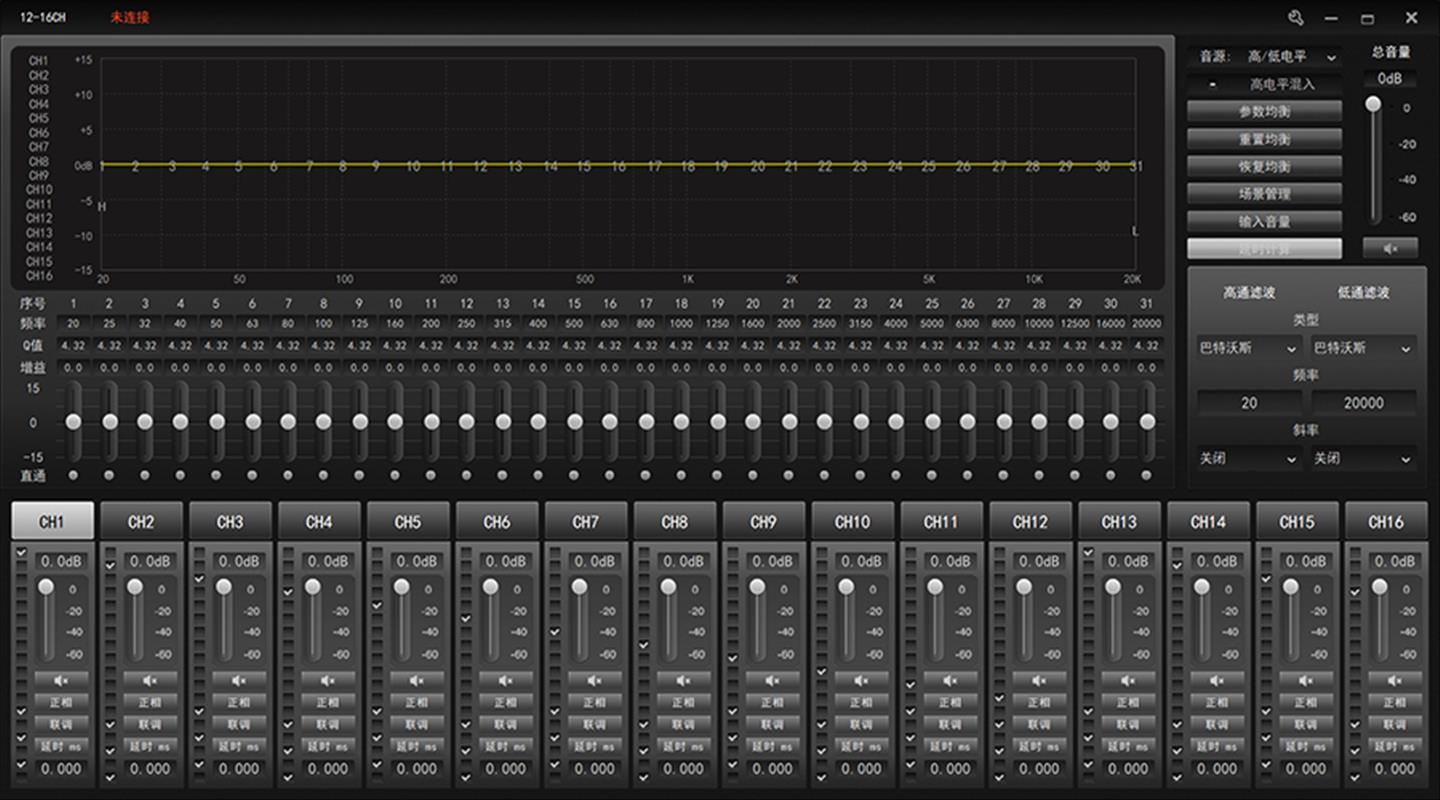1440x800 pixels.
Task: Click the 20 Hz band 1 gain slider
Action: (73, 422)
